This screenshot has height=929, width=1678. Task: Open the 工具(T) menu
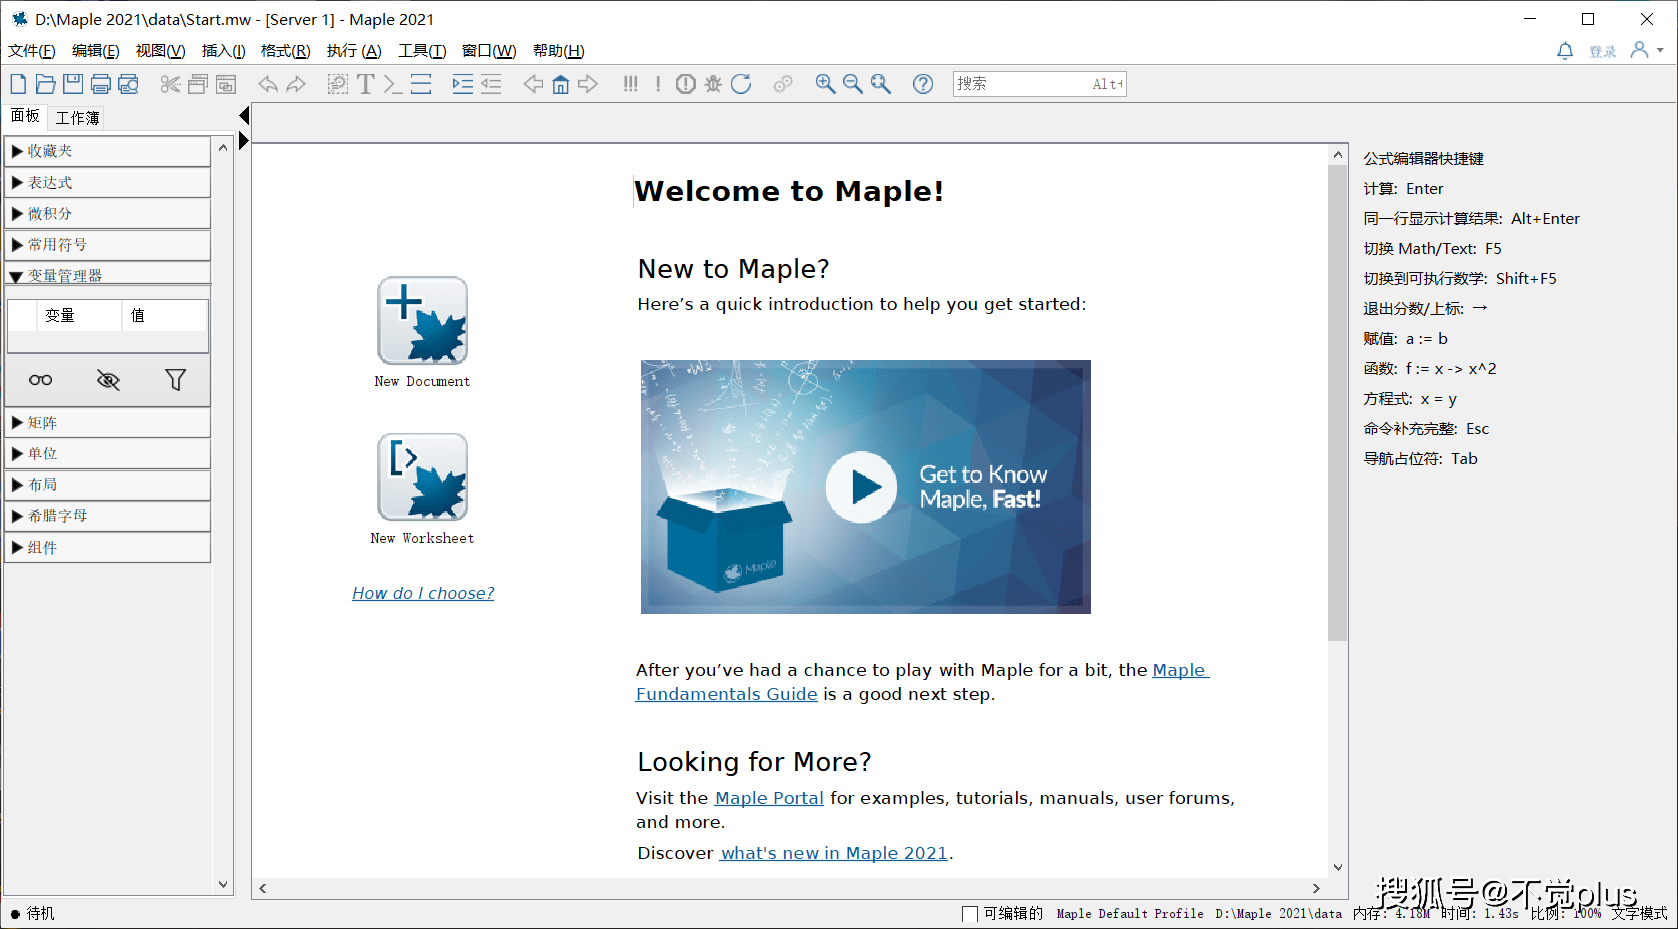[x=422, y=51]
